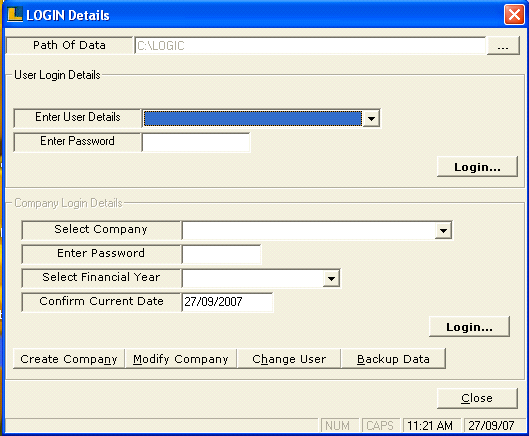Click the Create Company button
This screenshot has height=436, width=529.
pyautogui.click(x=69, y=359)
